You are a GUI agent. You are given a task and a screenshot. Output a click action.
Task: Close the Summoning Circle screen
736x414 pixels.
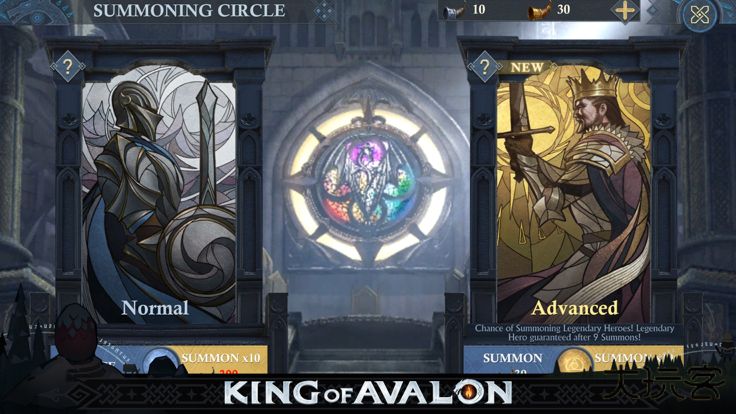point(699,15)
